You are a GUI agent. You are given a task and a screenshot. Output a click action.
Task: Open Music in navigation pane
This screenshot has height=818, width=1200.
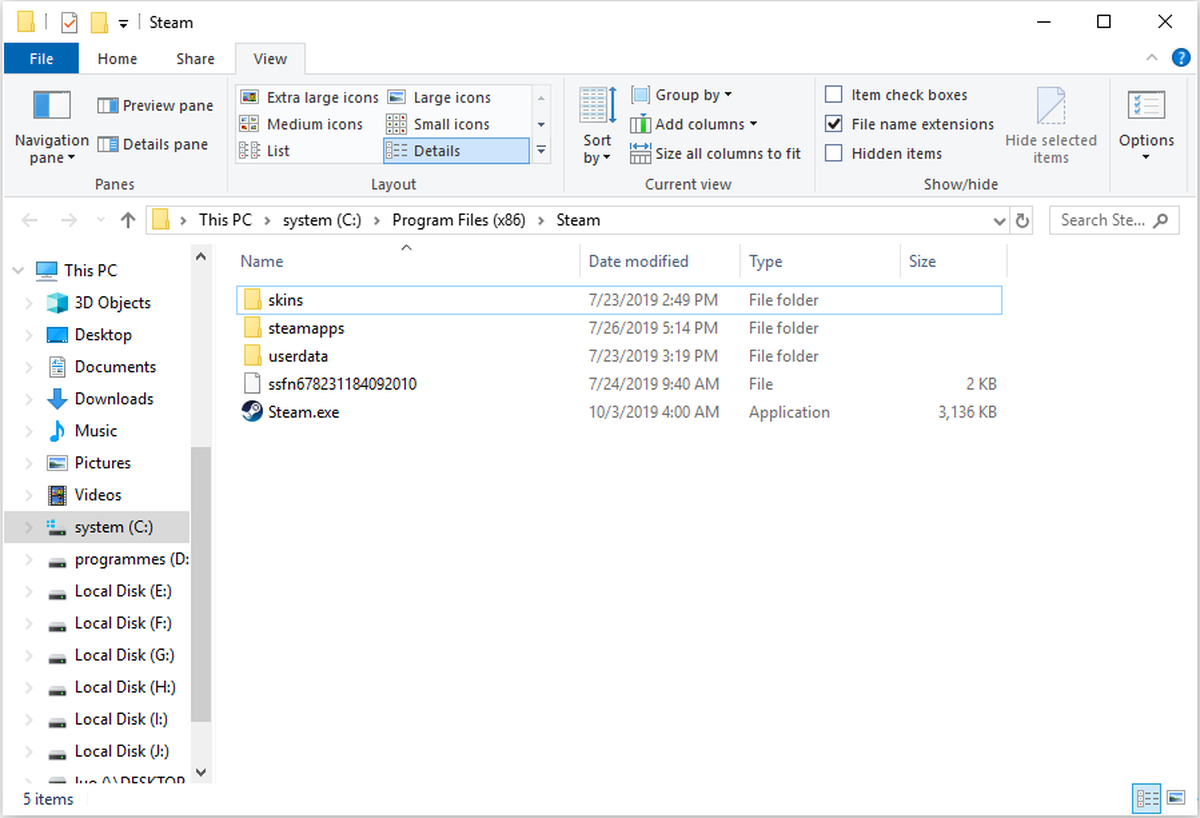click(95, 431)
